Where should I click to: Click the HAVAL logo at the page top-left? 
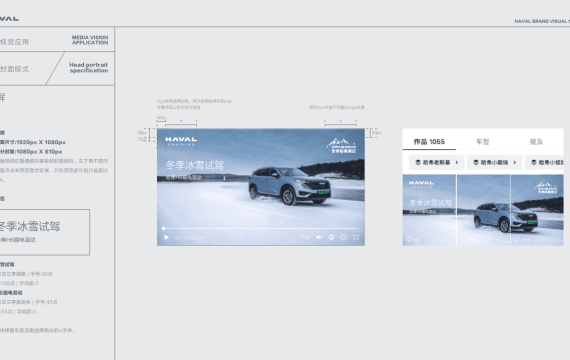pyautogui.click(x=9, y=19)
